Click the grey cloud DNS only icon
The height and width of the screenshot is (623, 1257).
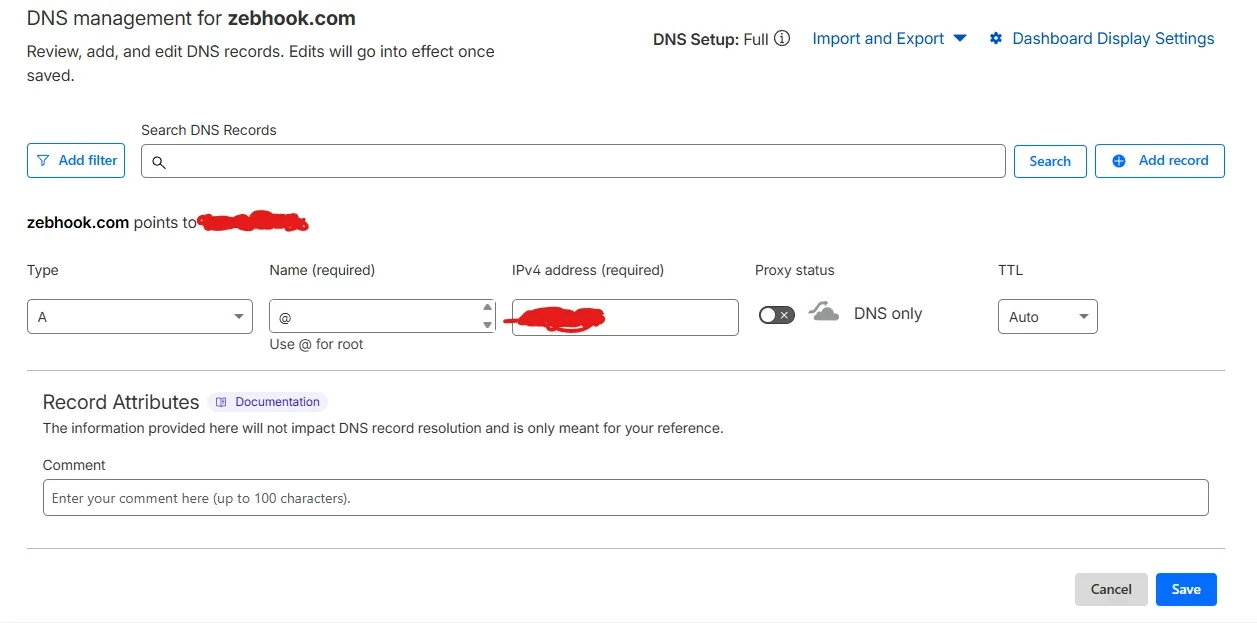(823, 313)
